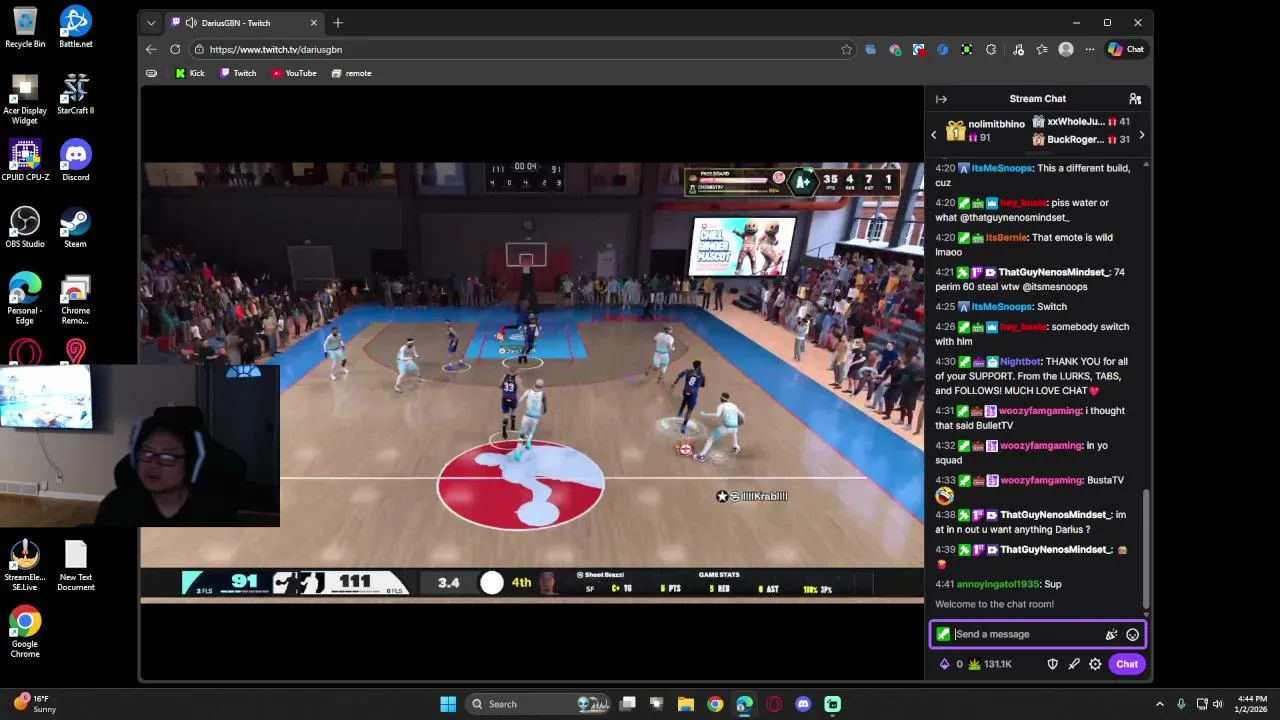Screen dimensions: 1280x720
Task: Open woozyfamgaming name on BustaTV message
Action: 1041,480
